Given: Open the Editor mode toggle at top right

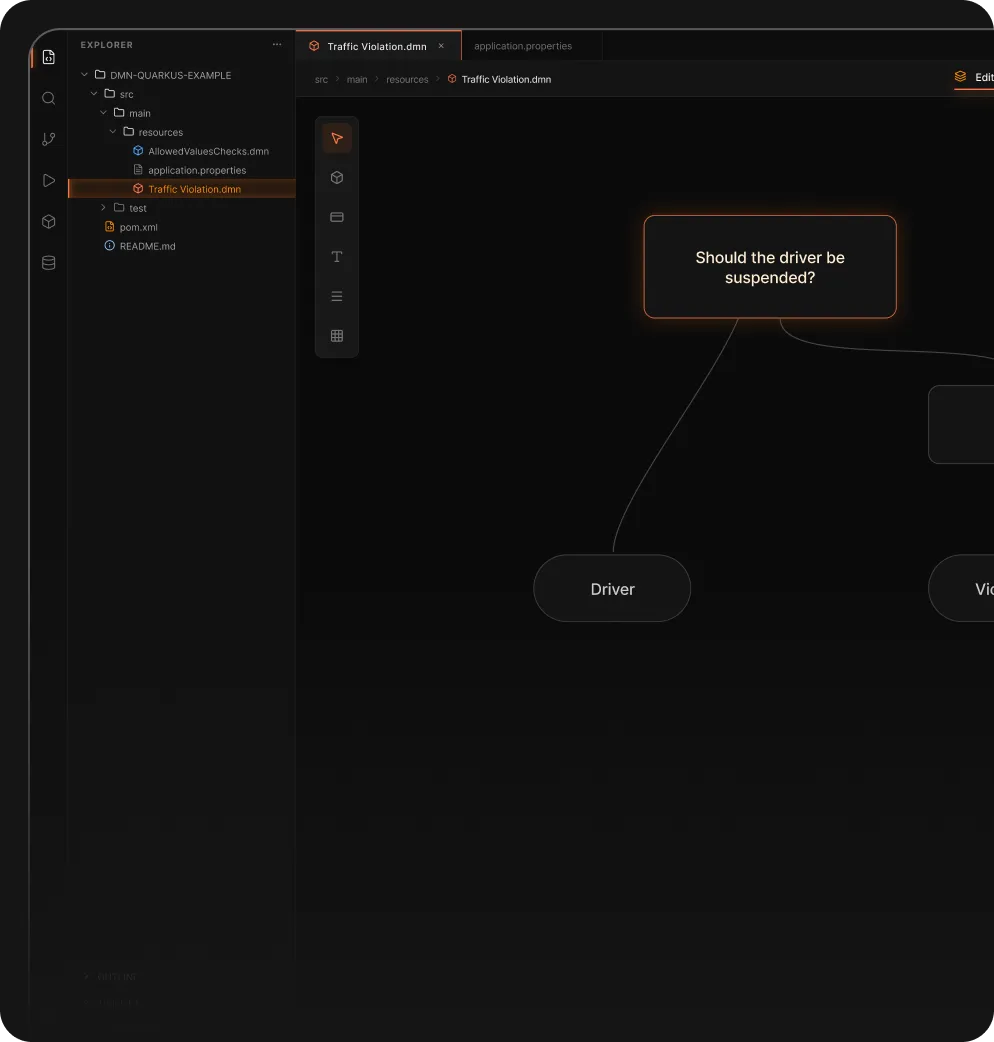Looking at the screenshot, I should [973, 77].
